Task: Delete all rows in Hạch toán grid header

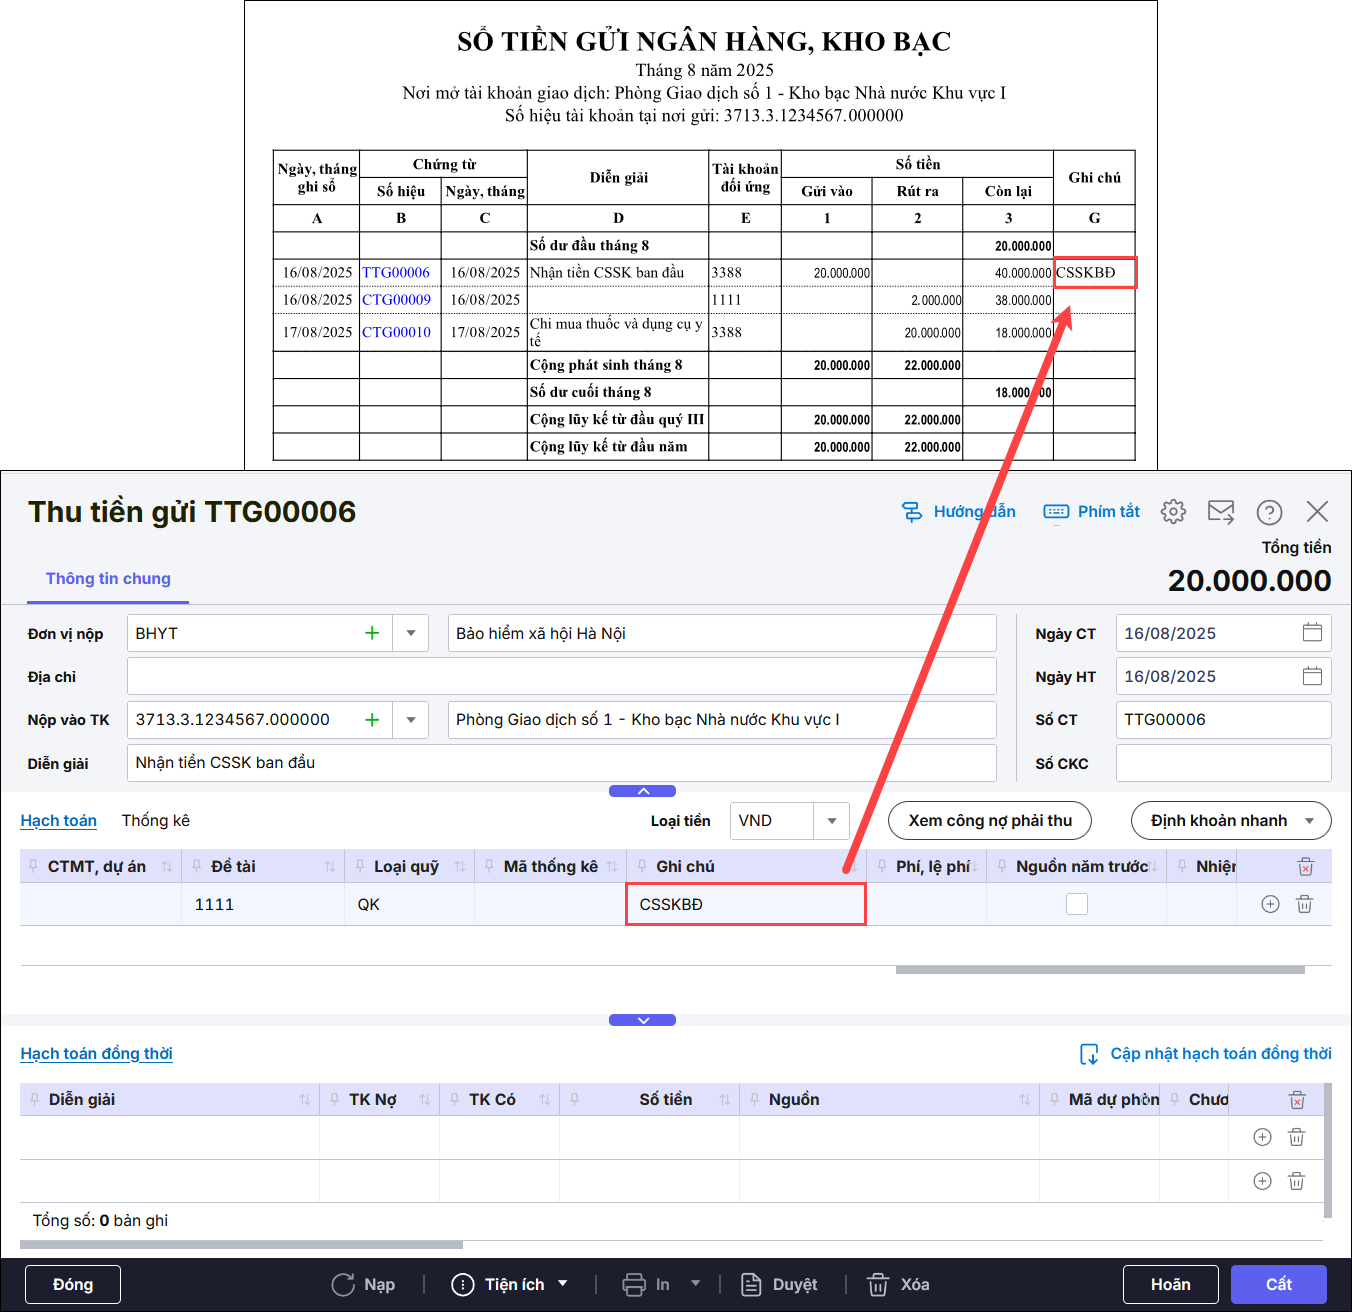Action: click(x=1305, y=867)
